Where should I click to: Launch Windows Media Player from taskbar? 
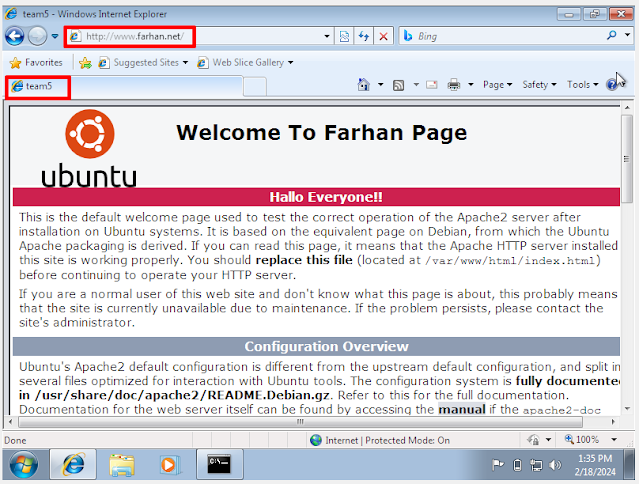(170, 464)
